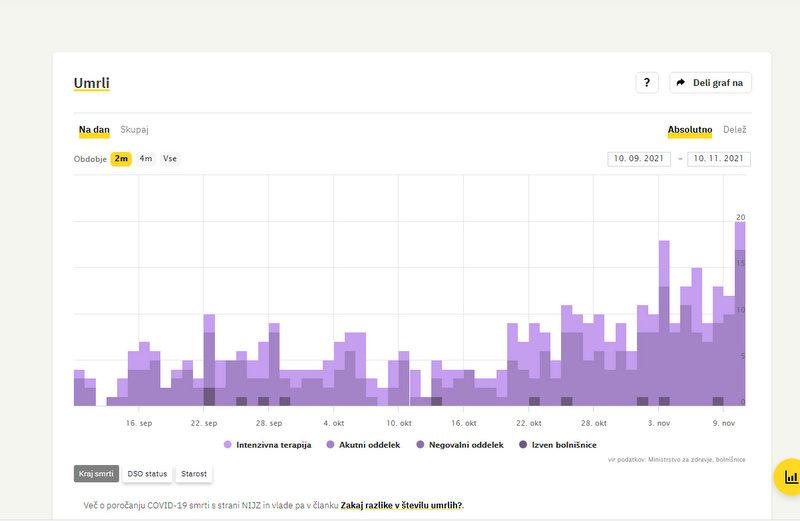
Task: Set period to Vse
Action: click(x=170, y=158)
